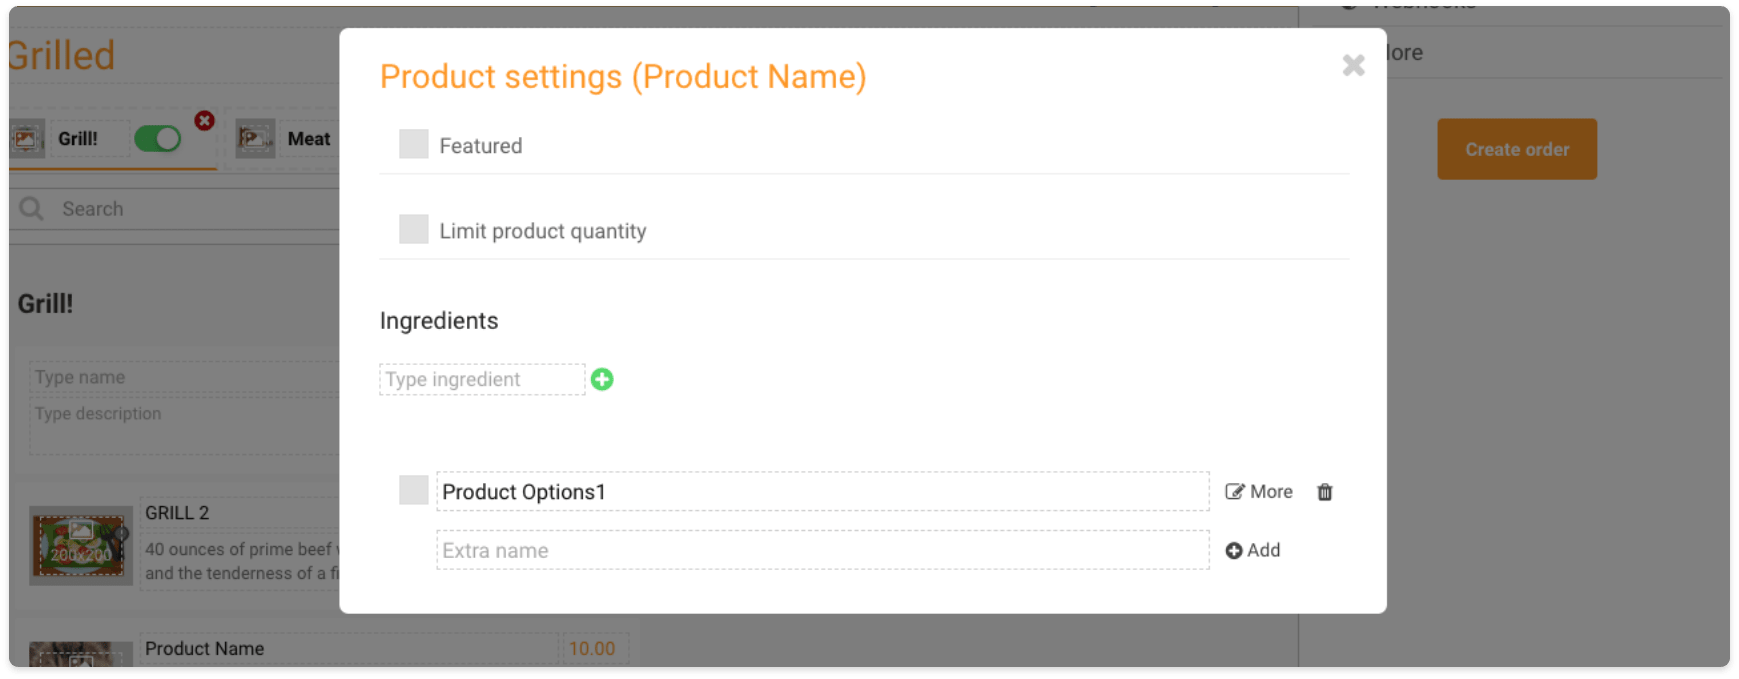Close the Product settings dialog
The width and height of the screenshot is (1739, 679).
(1353, 65)
